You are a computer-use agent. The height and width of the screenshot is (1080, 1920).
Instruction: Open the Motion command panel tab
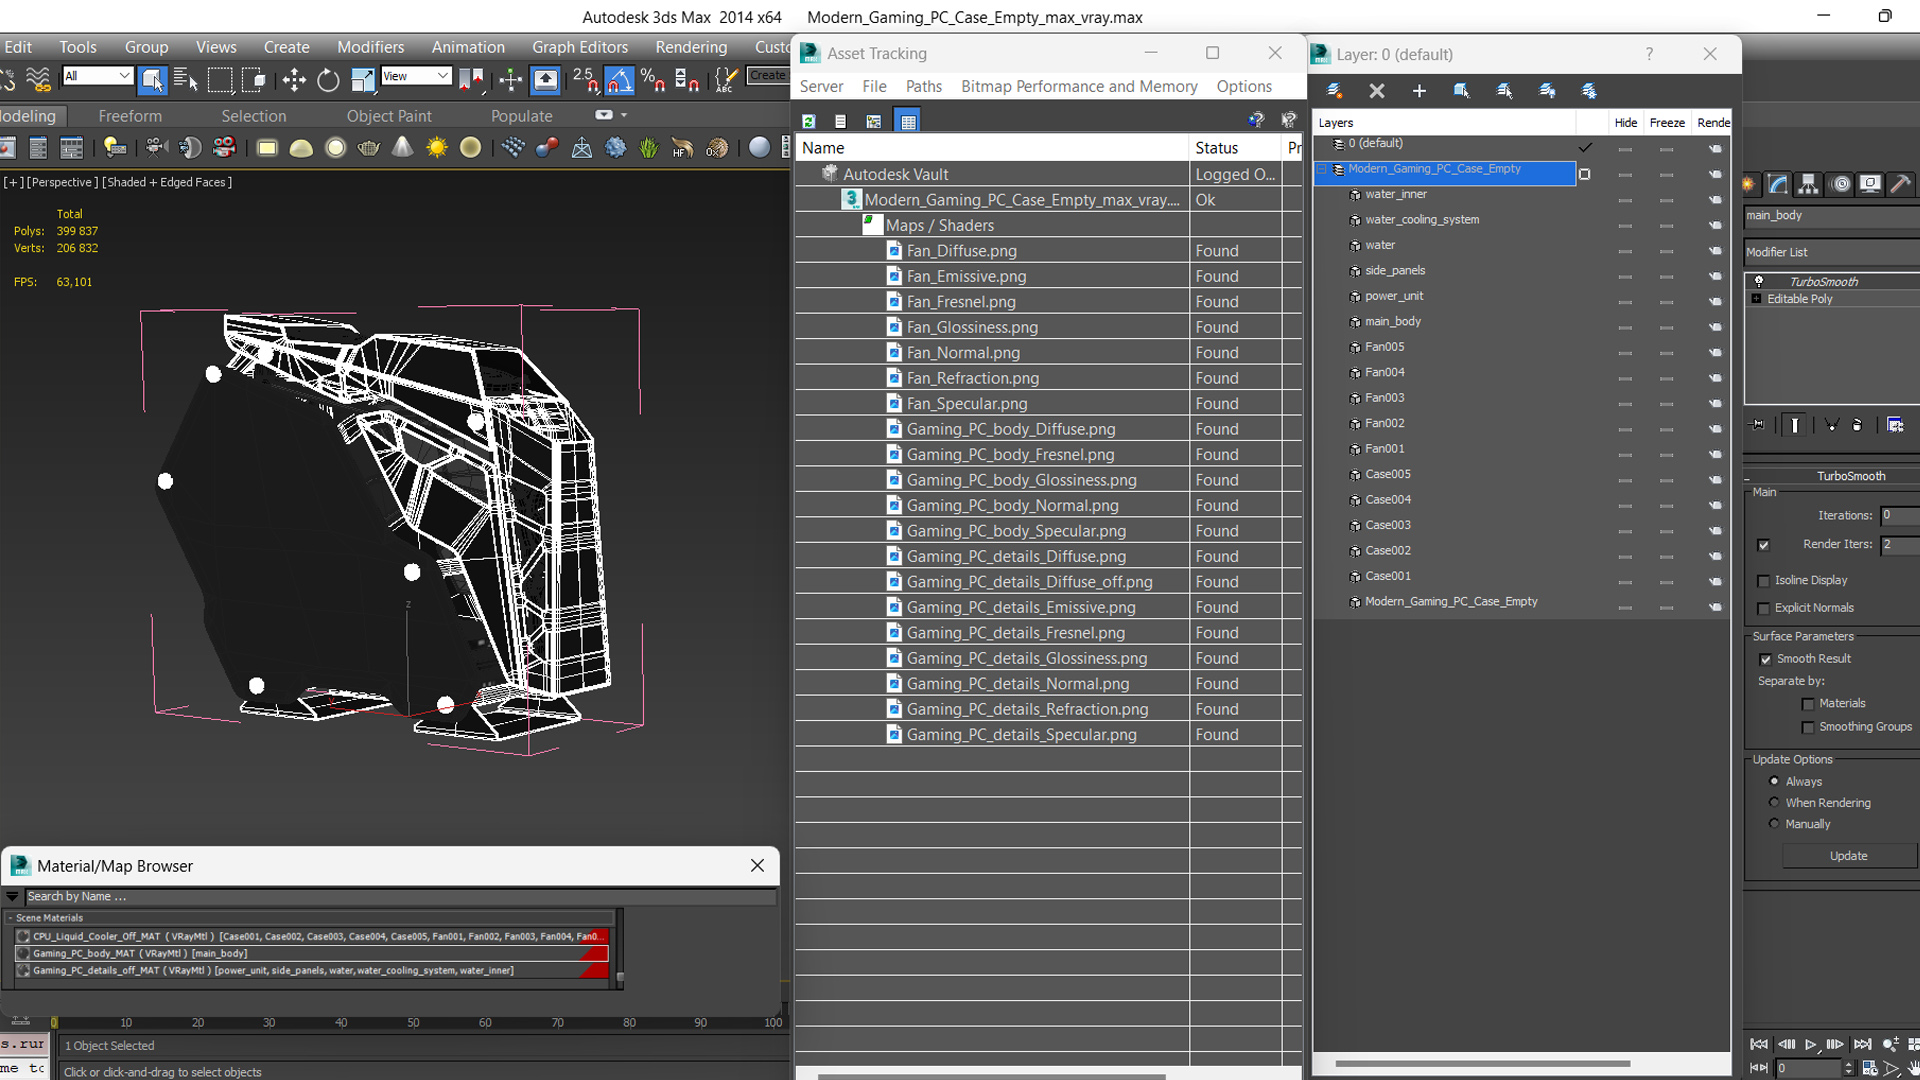1840,184
